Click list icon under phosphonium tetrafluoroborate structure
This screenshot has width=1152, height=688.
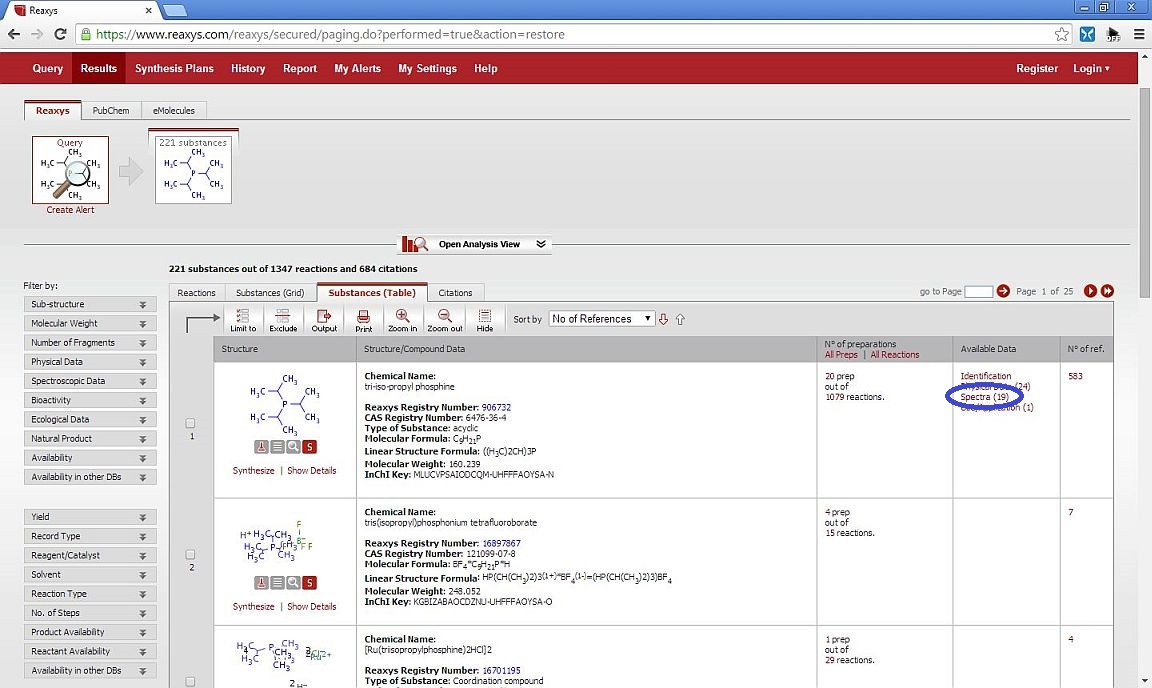point(277,583)
